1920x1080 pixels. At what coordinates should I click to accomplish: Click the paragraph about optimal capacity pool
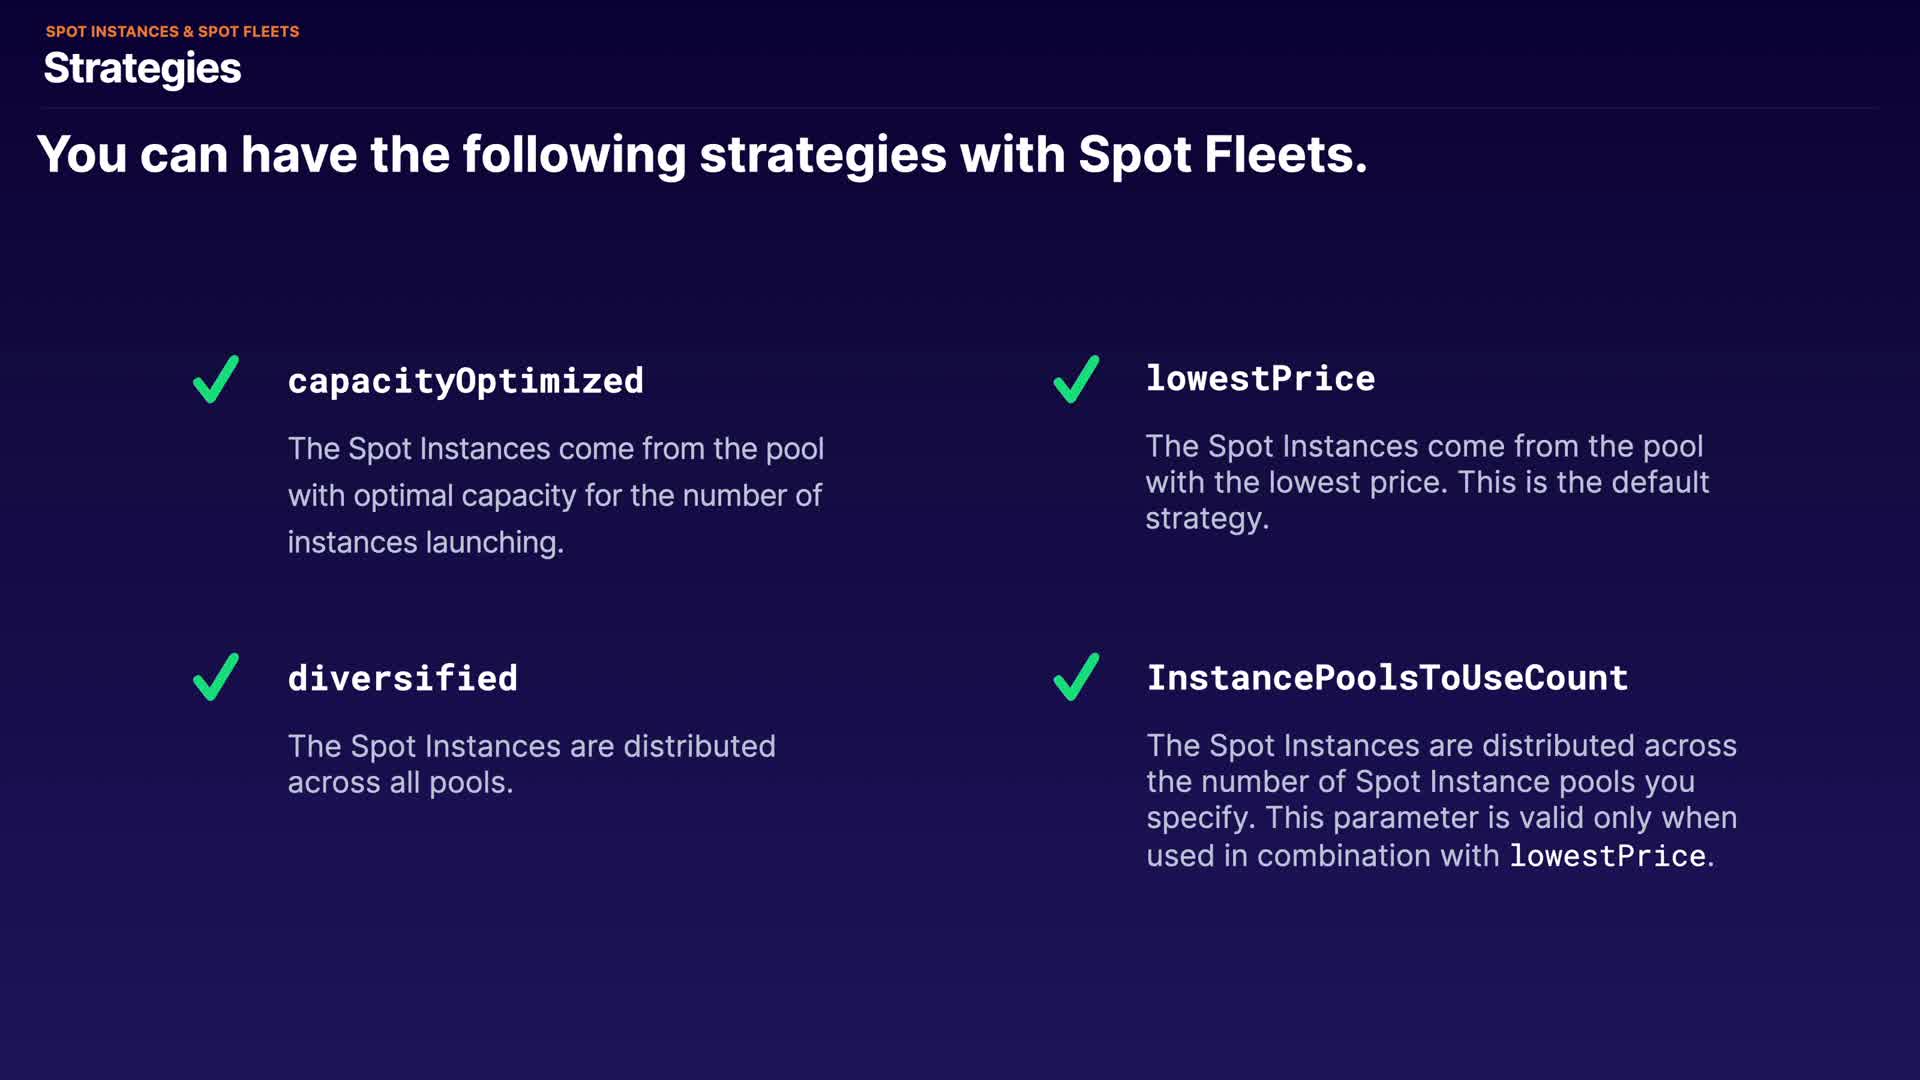click(555, 495)
